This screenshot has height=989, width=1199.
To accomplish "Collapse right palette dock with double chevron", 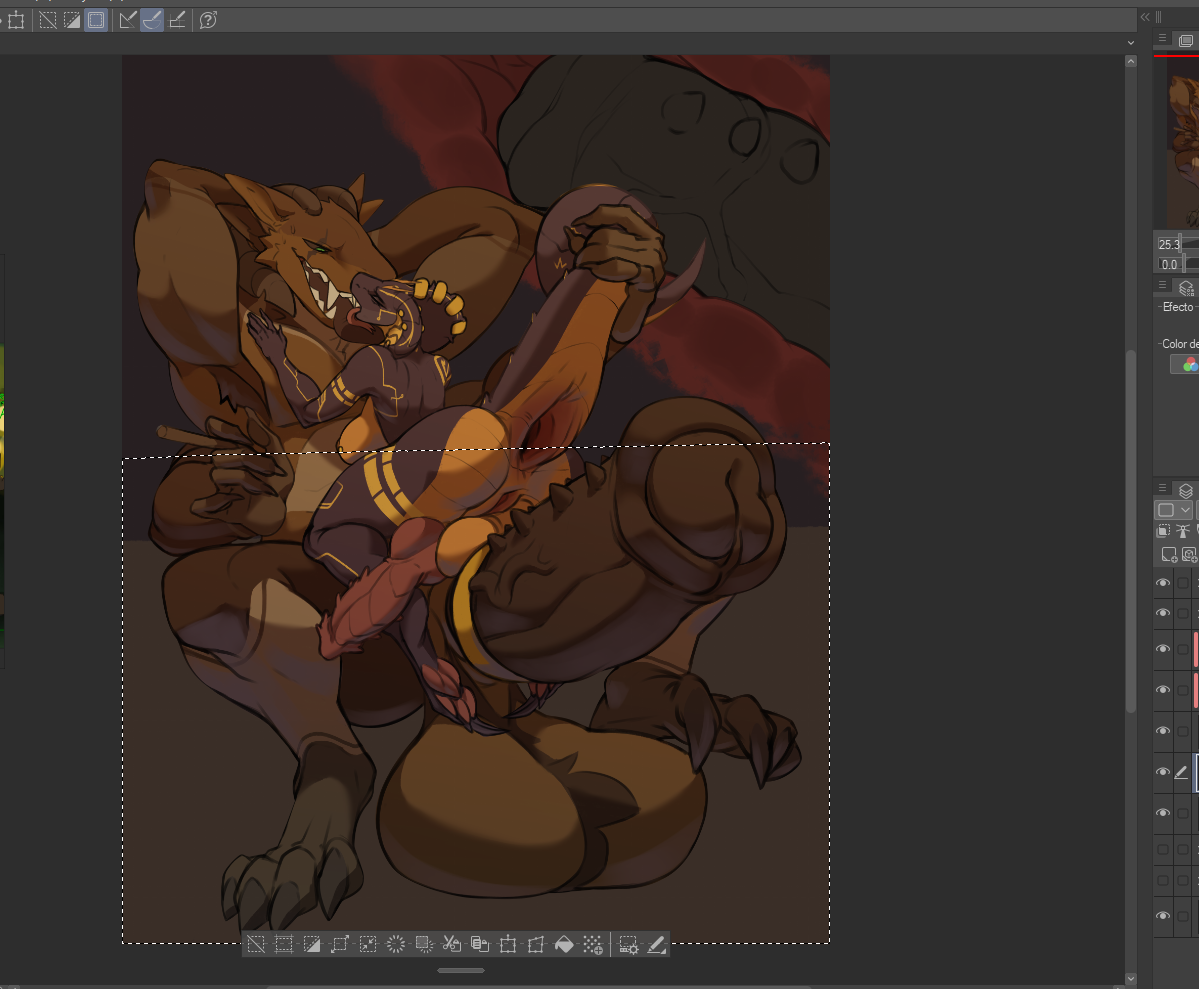I will [x=1145, y=17].
